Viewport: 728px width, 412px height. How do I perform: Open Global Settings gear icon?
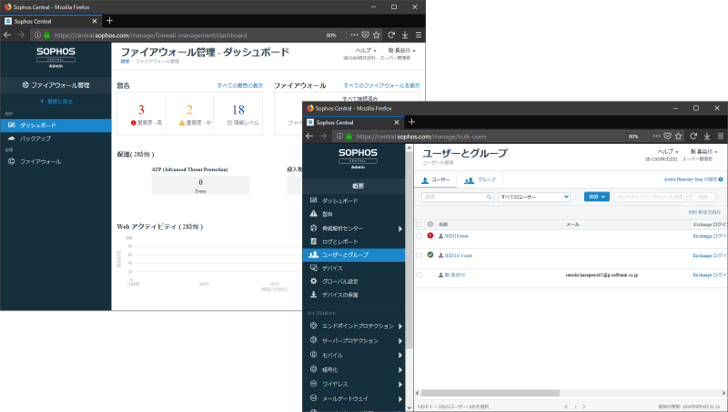314,281
